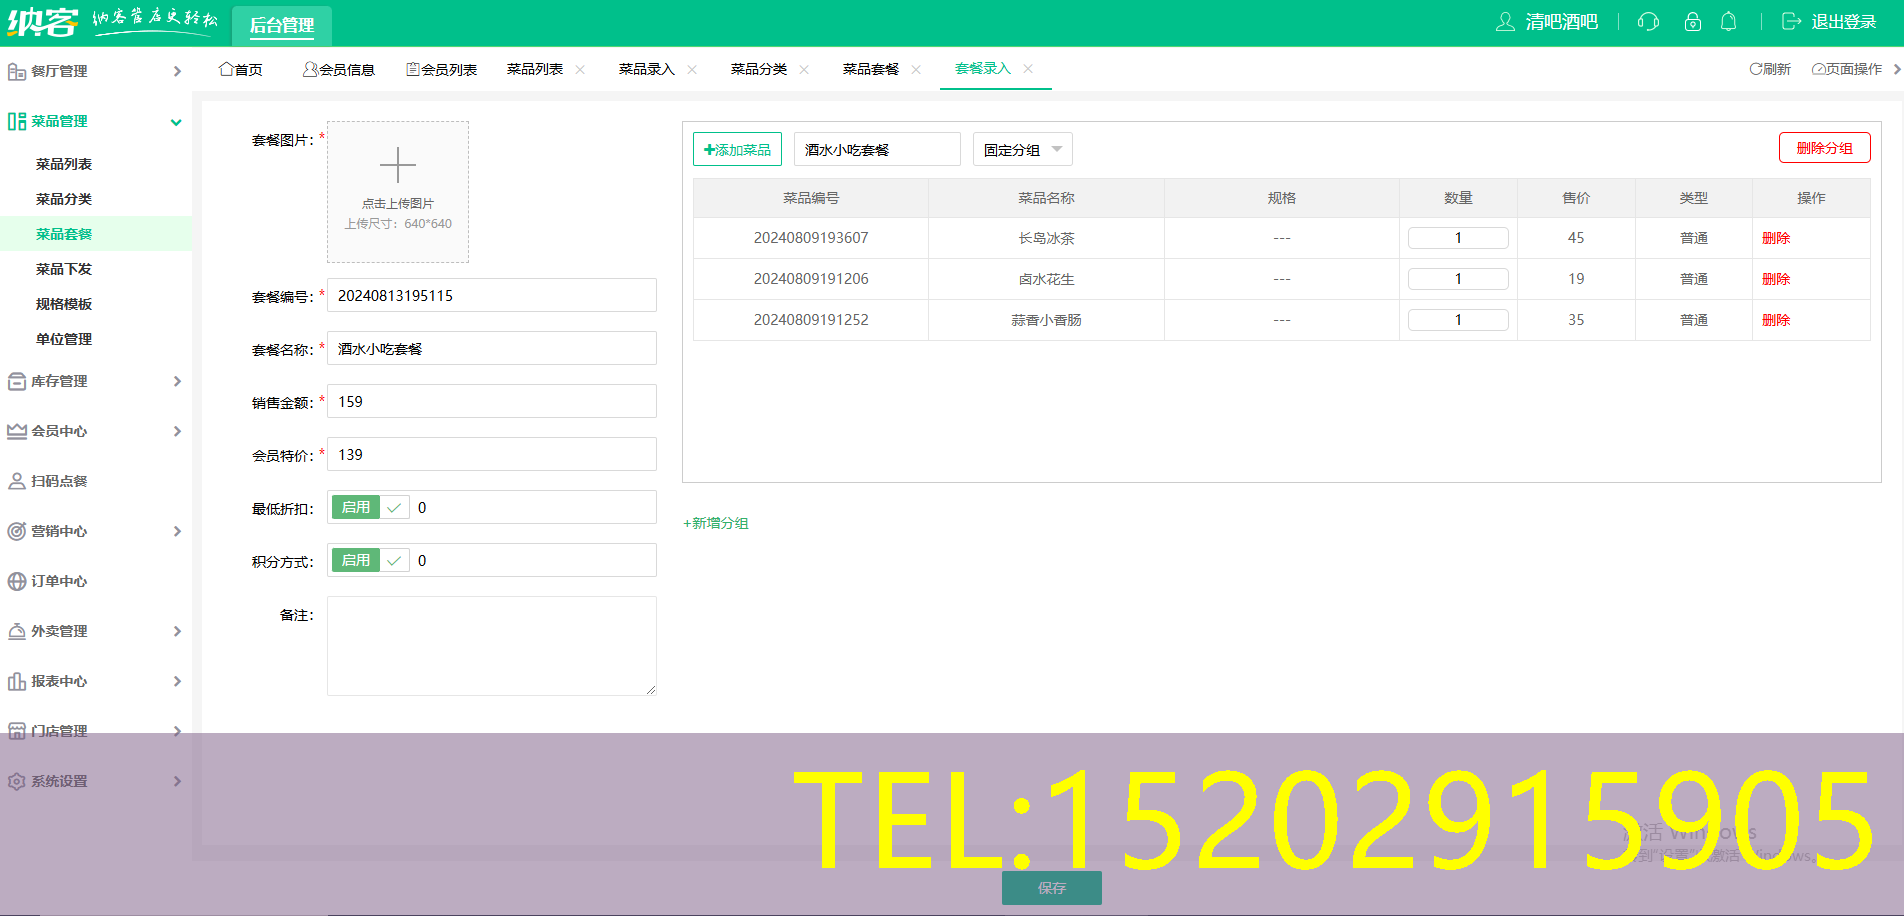Click the red 删除分组 button
The width and height of the screenshot is (1904, 916).
(1824, 148)
